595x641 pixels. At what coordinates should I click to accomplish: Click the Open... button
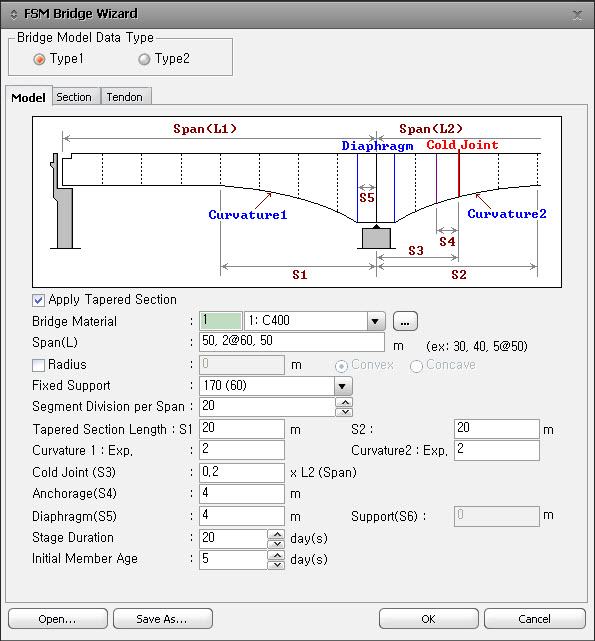58,619
